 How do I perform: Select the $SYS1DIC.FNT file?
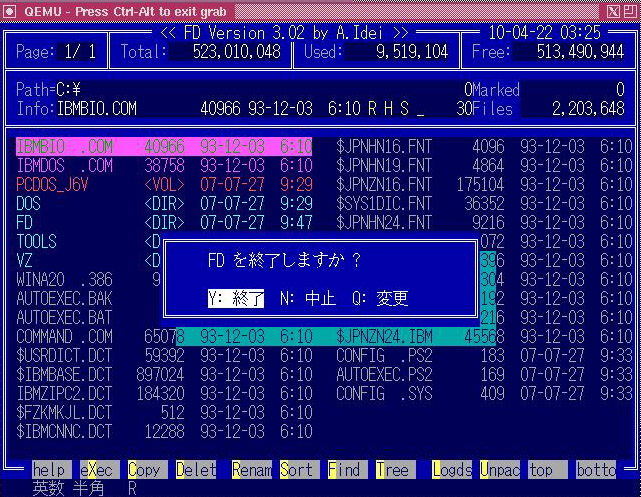[x=484, y=204]
